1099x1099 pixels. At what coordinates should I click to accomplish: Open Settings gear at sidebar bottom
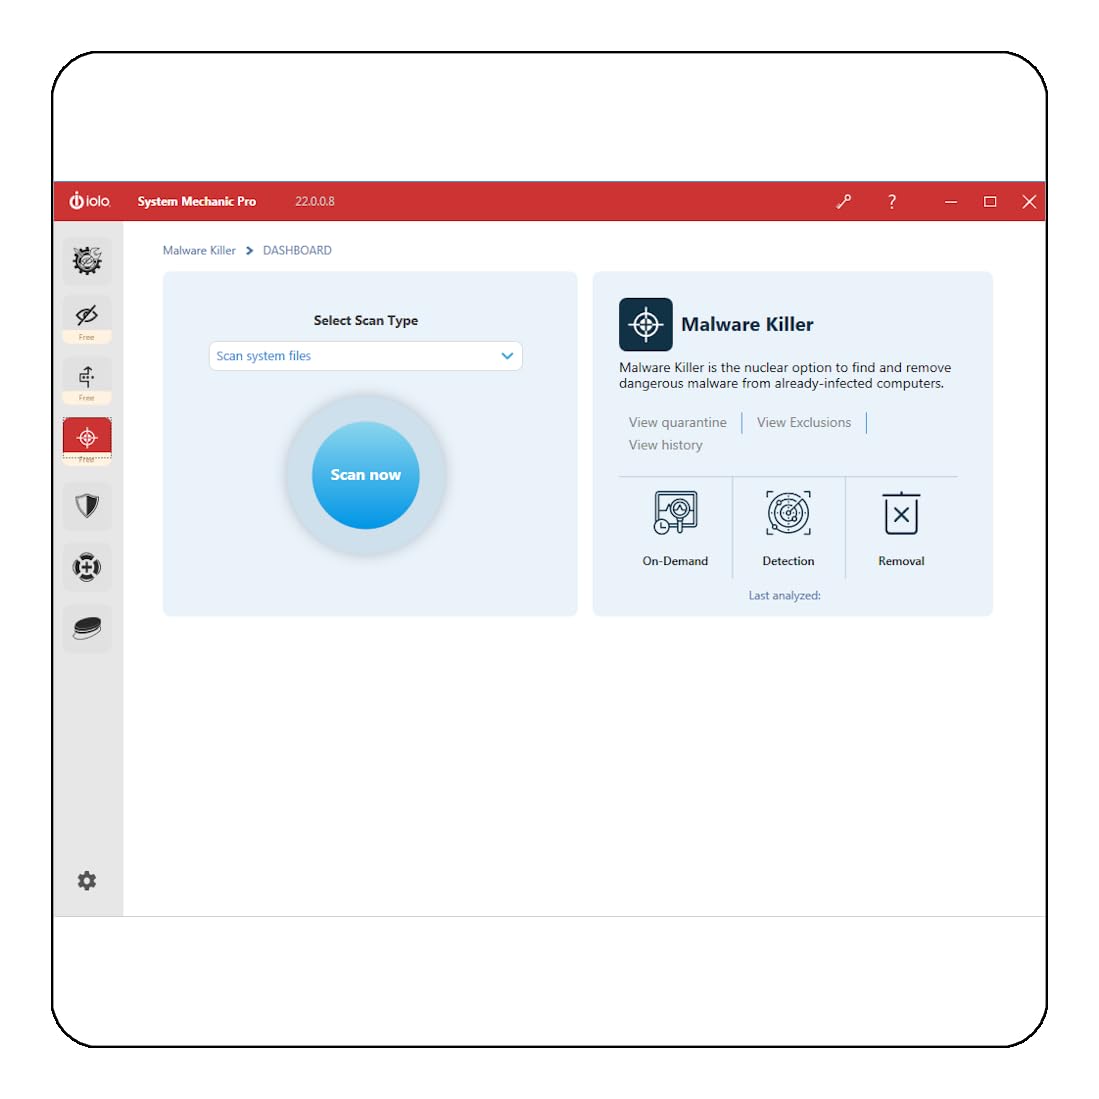(x=87, y=880)
